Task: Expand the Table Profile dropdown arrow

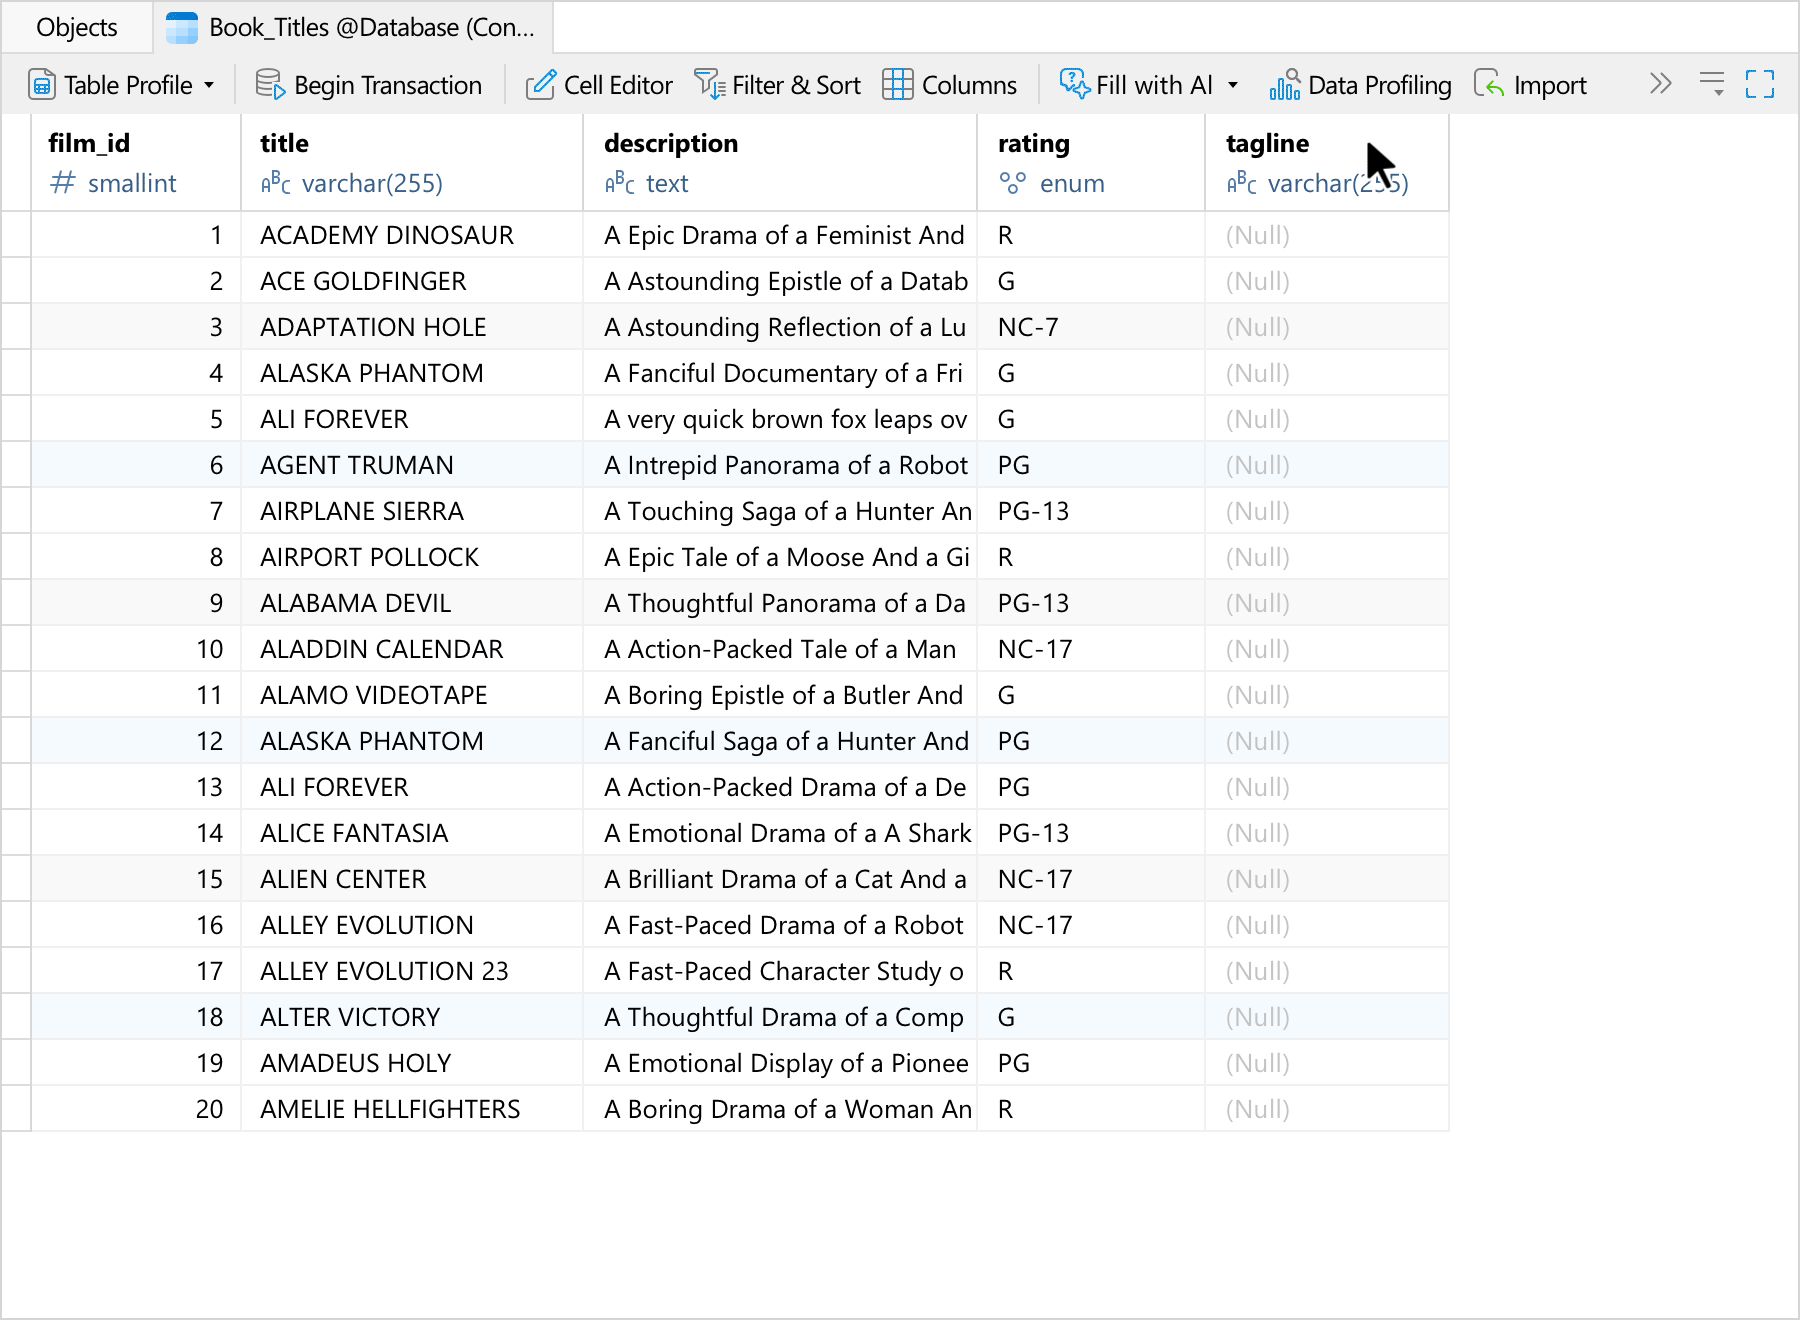Action: click(x=209, y=86)
